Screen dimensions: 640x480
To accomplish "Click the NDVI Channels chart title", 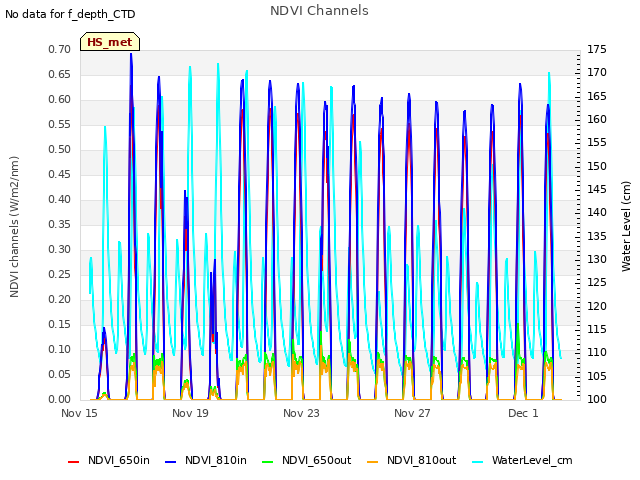I will point(319,11).
